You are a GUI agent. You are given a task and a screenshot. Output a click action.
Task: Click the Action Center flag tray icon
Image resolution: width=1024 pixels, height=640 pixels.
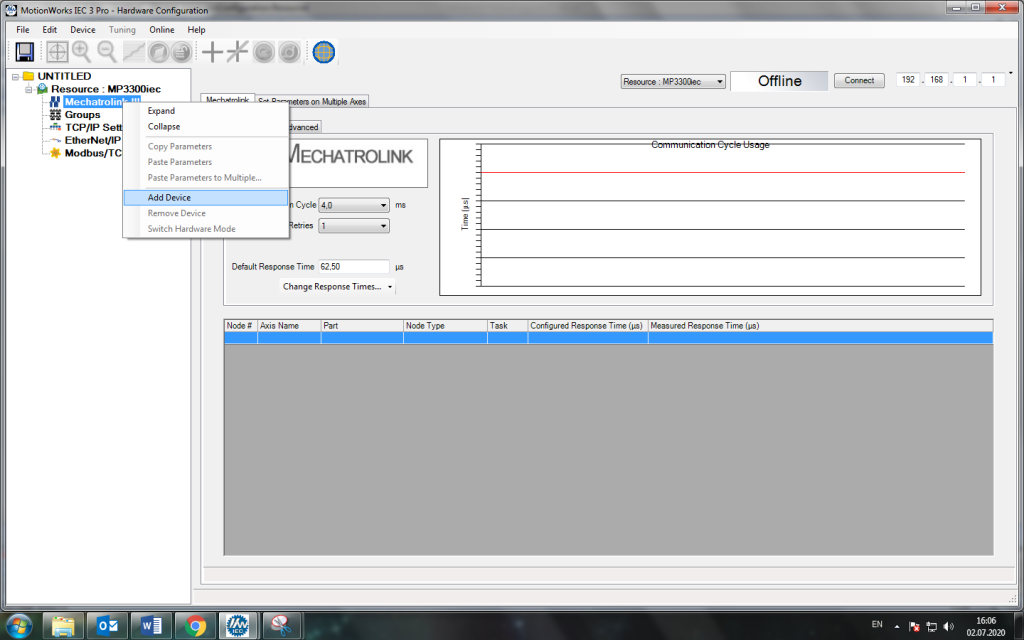click(914, 626)
